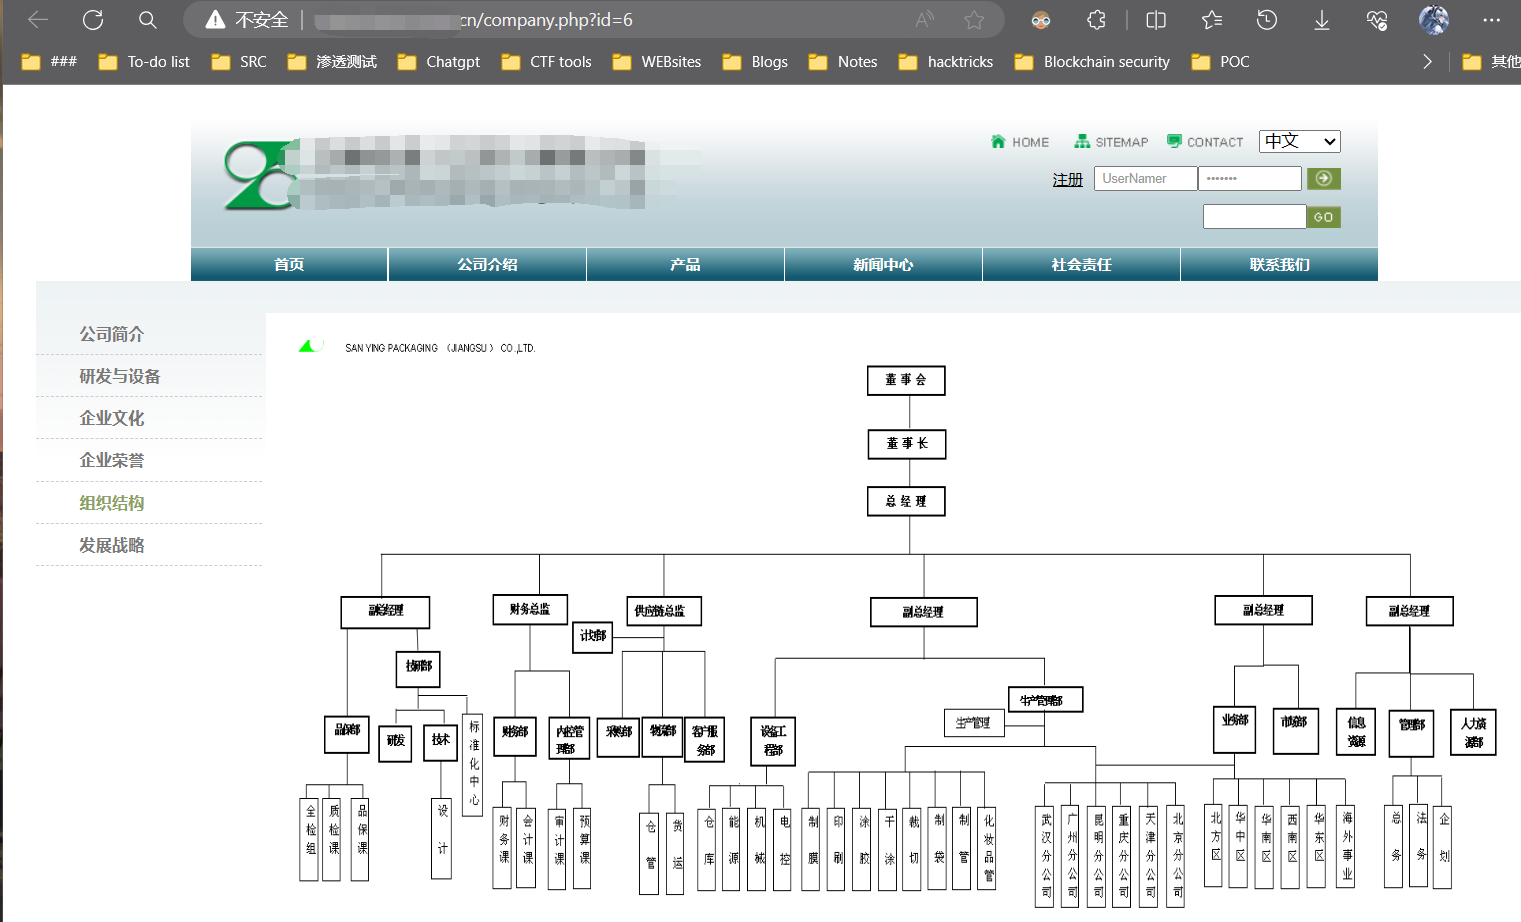Select 公司简介 in the sidebar

(x=112, y=334)
